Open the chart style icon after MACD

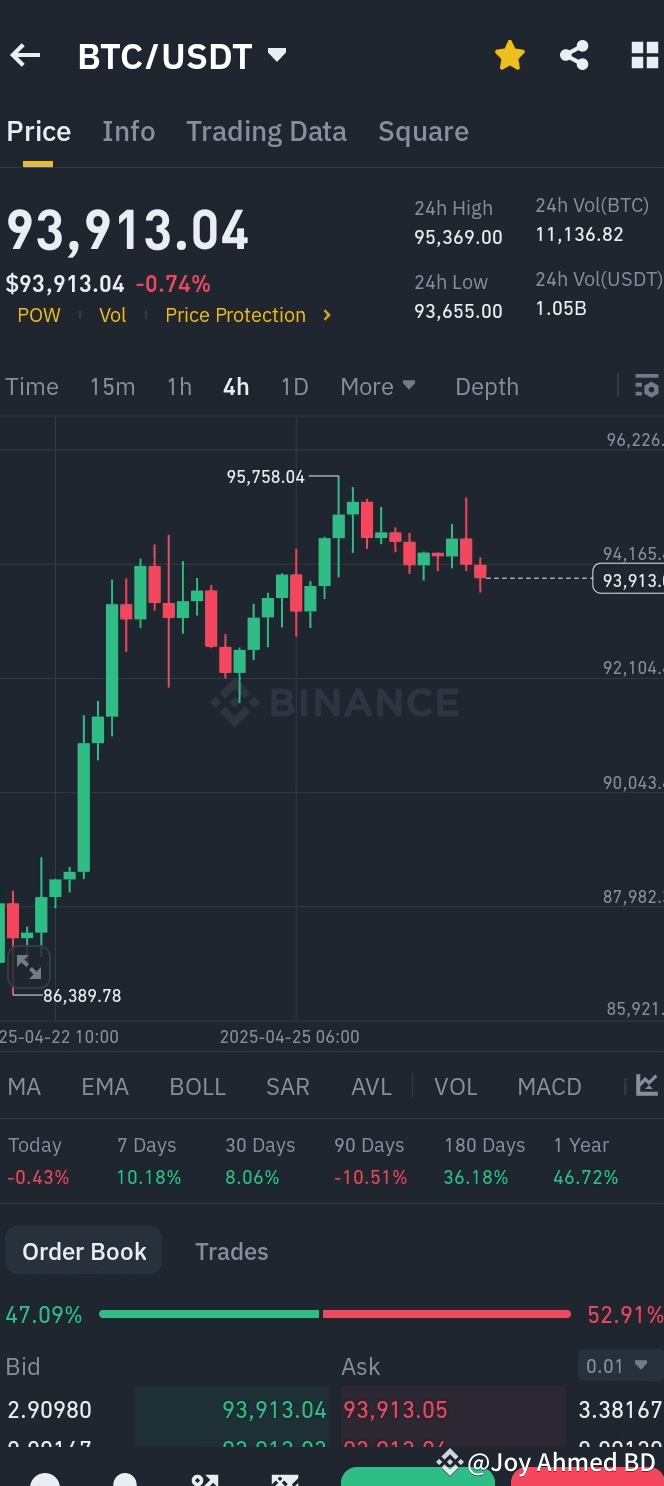click(x=645, y=1086)
